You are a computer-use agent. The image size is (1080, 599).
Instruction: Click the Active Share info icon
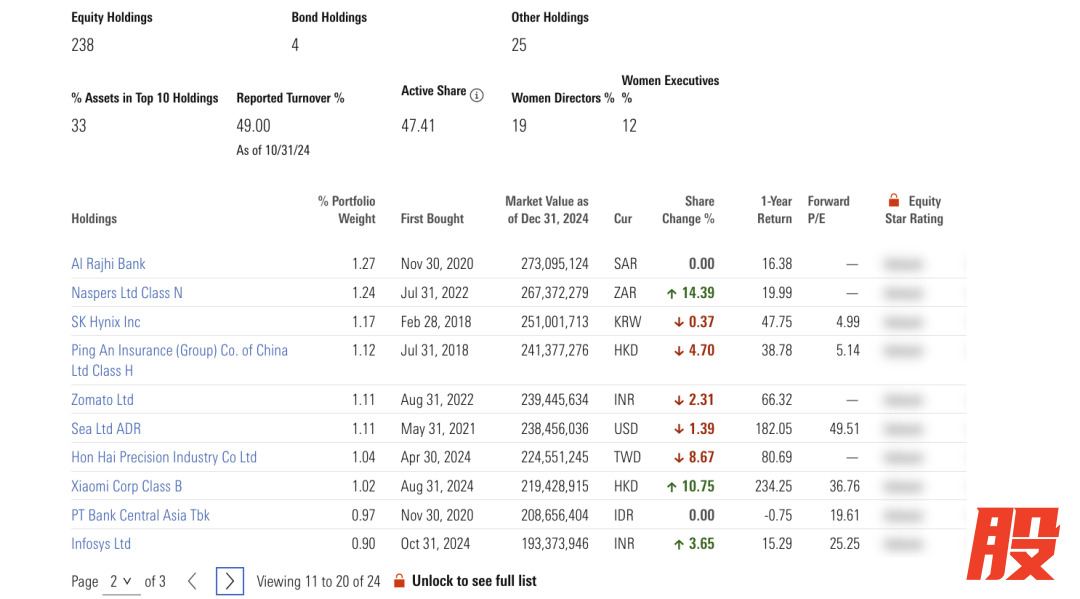477,95
